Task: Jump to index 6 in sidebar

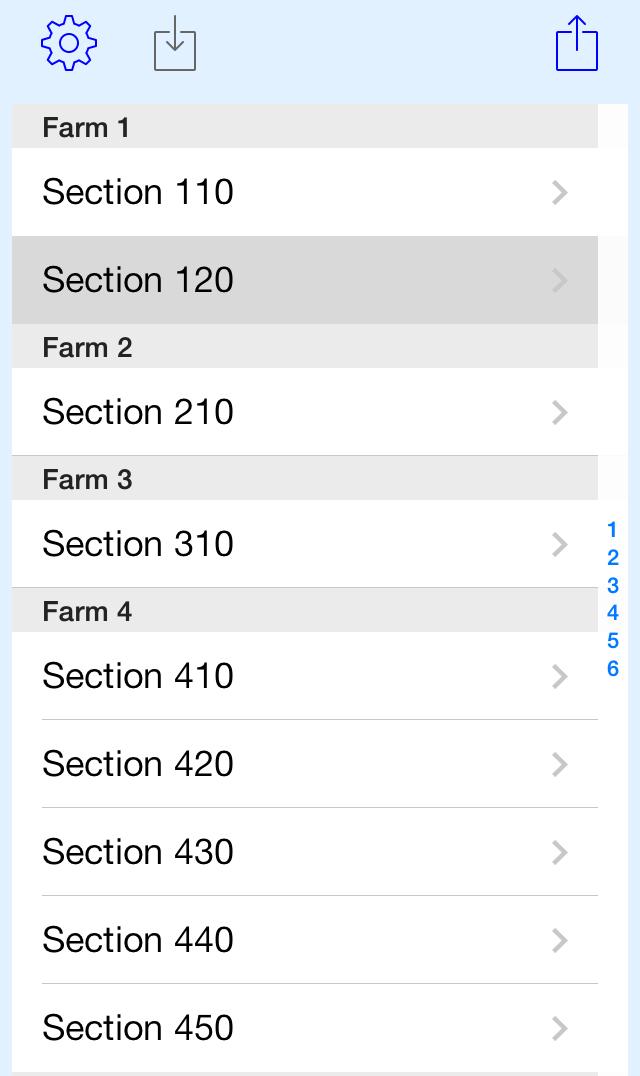Action: click(613, 668)
